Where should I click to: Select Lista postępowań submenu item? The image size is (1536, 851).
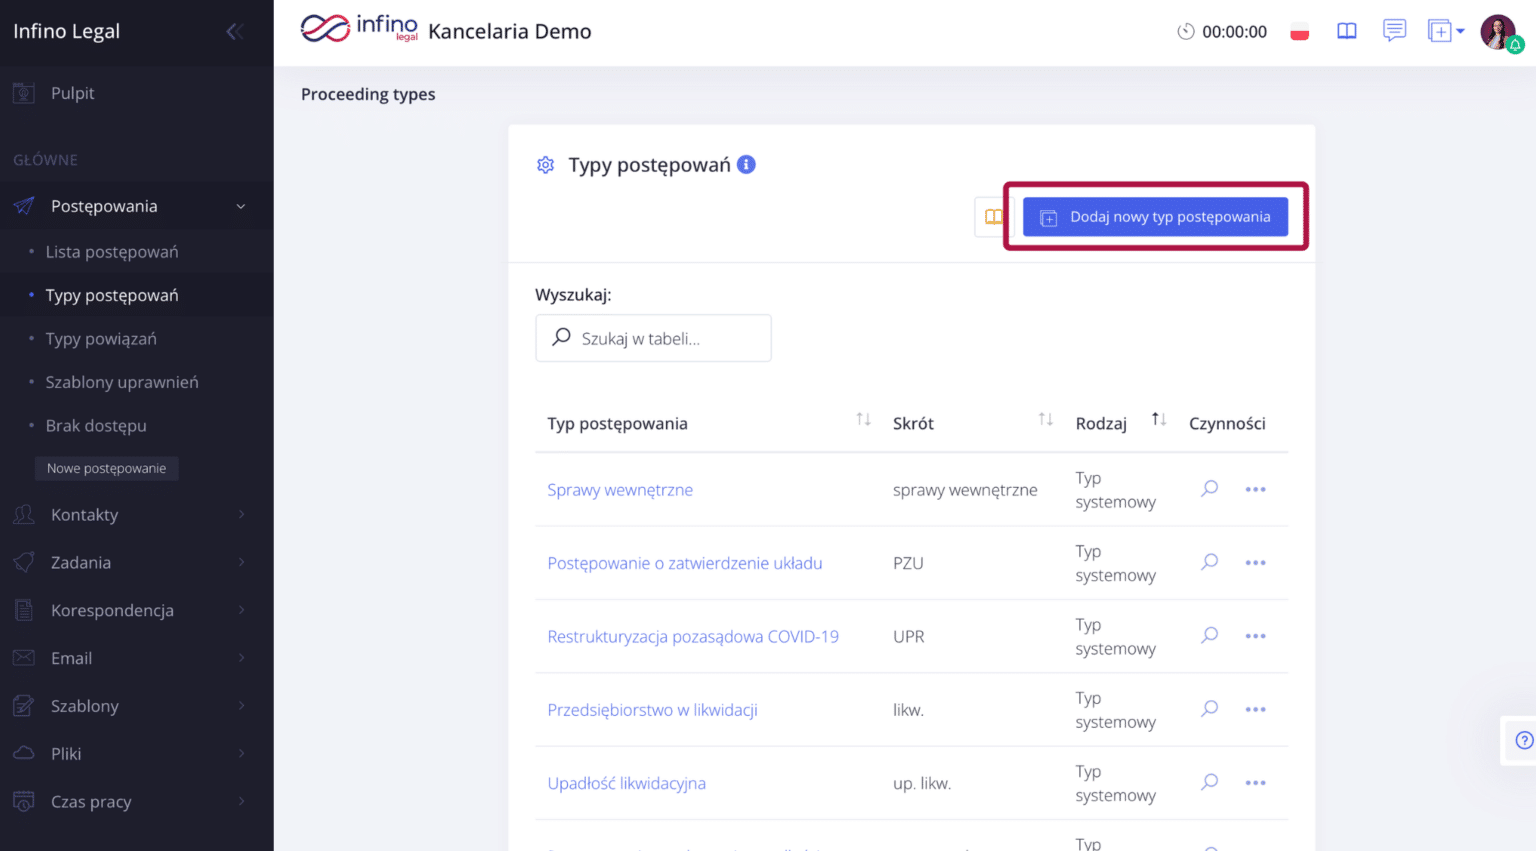tap(112, 252)
